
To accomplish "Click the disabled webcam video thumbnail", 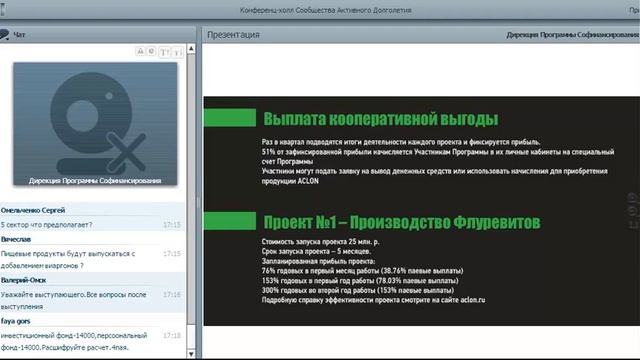I will click(95, 123).
